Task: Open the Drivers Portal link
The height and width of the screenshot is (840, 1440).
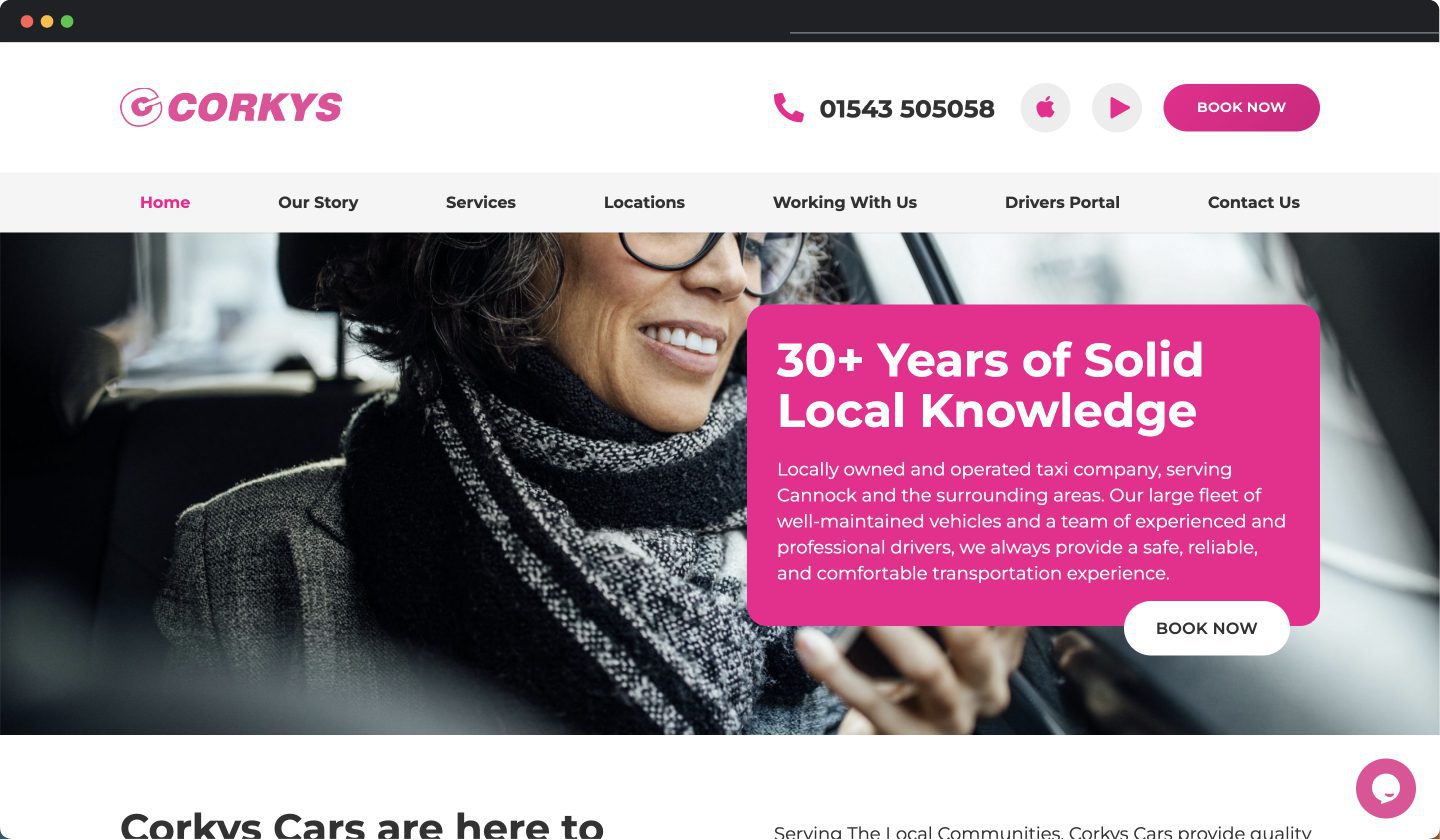Action: click(x=1062, y=202)
